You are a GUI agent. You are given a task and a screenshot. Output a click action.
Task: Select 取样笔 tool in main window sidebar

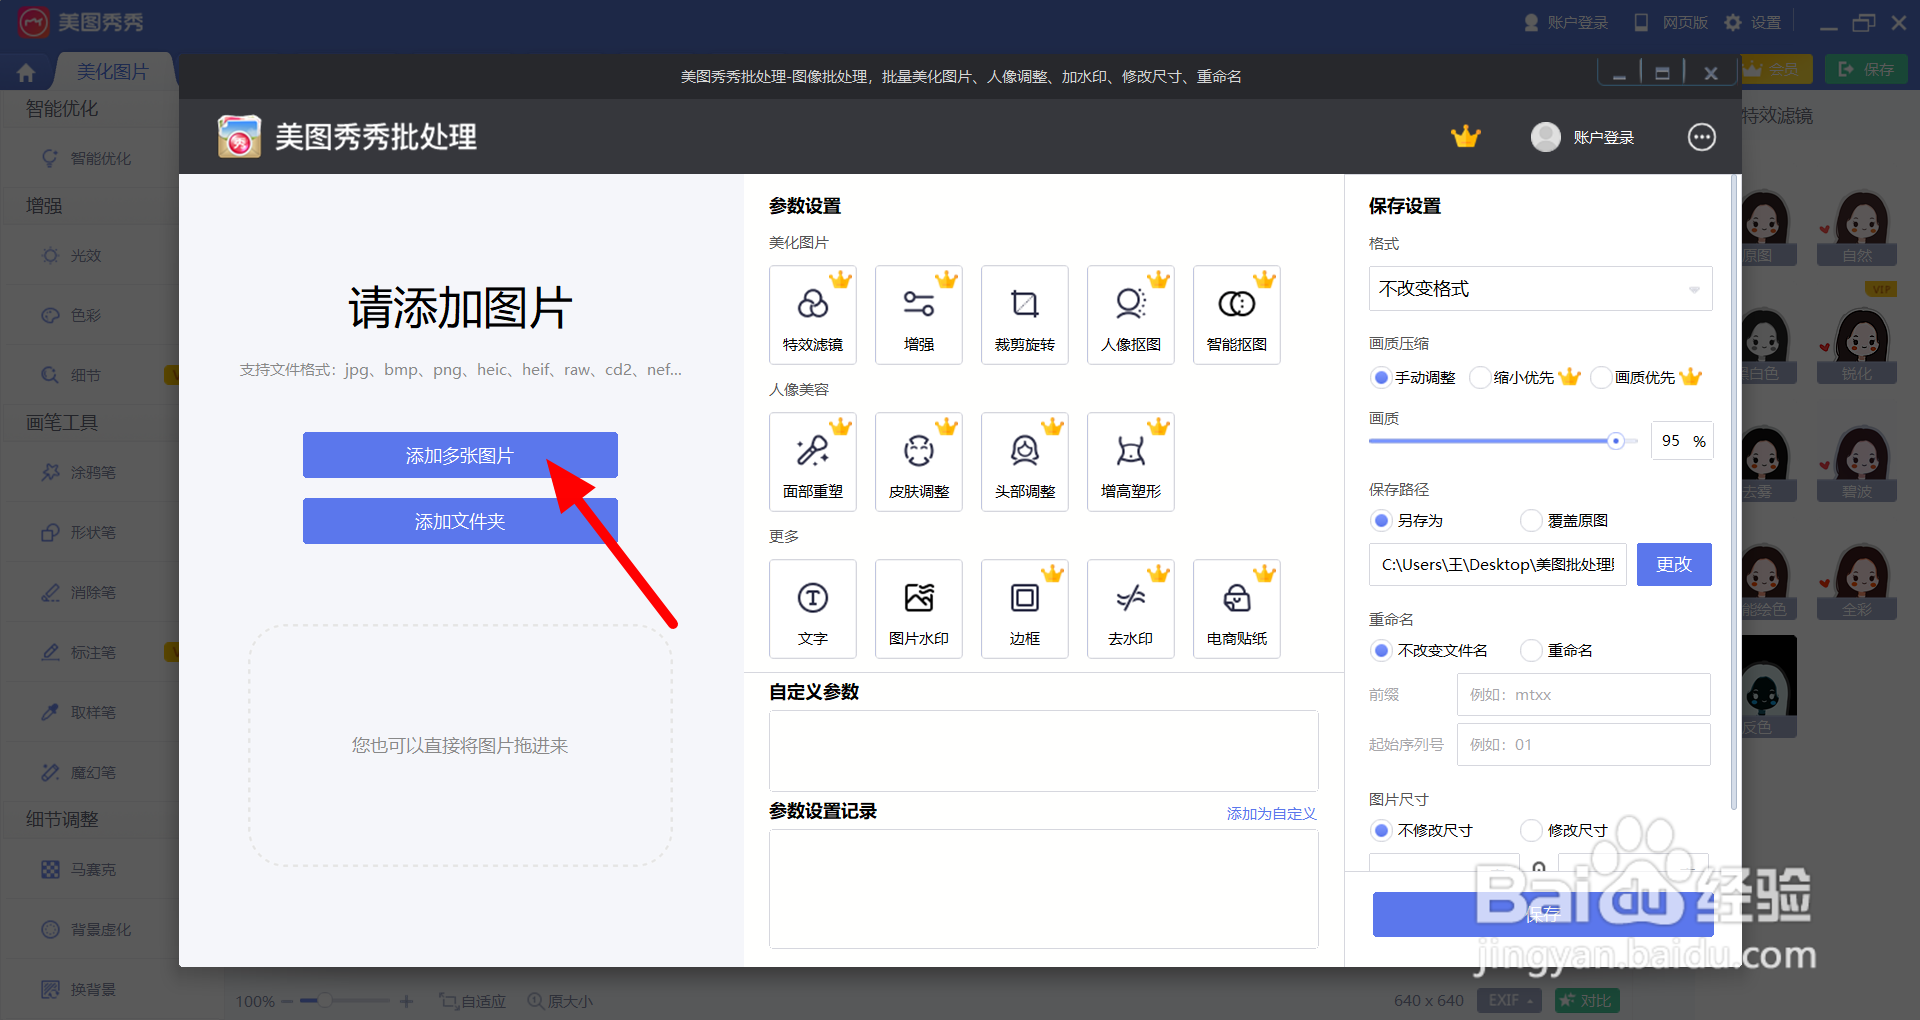coord(80,712)
